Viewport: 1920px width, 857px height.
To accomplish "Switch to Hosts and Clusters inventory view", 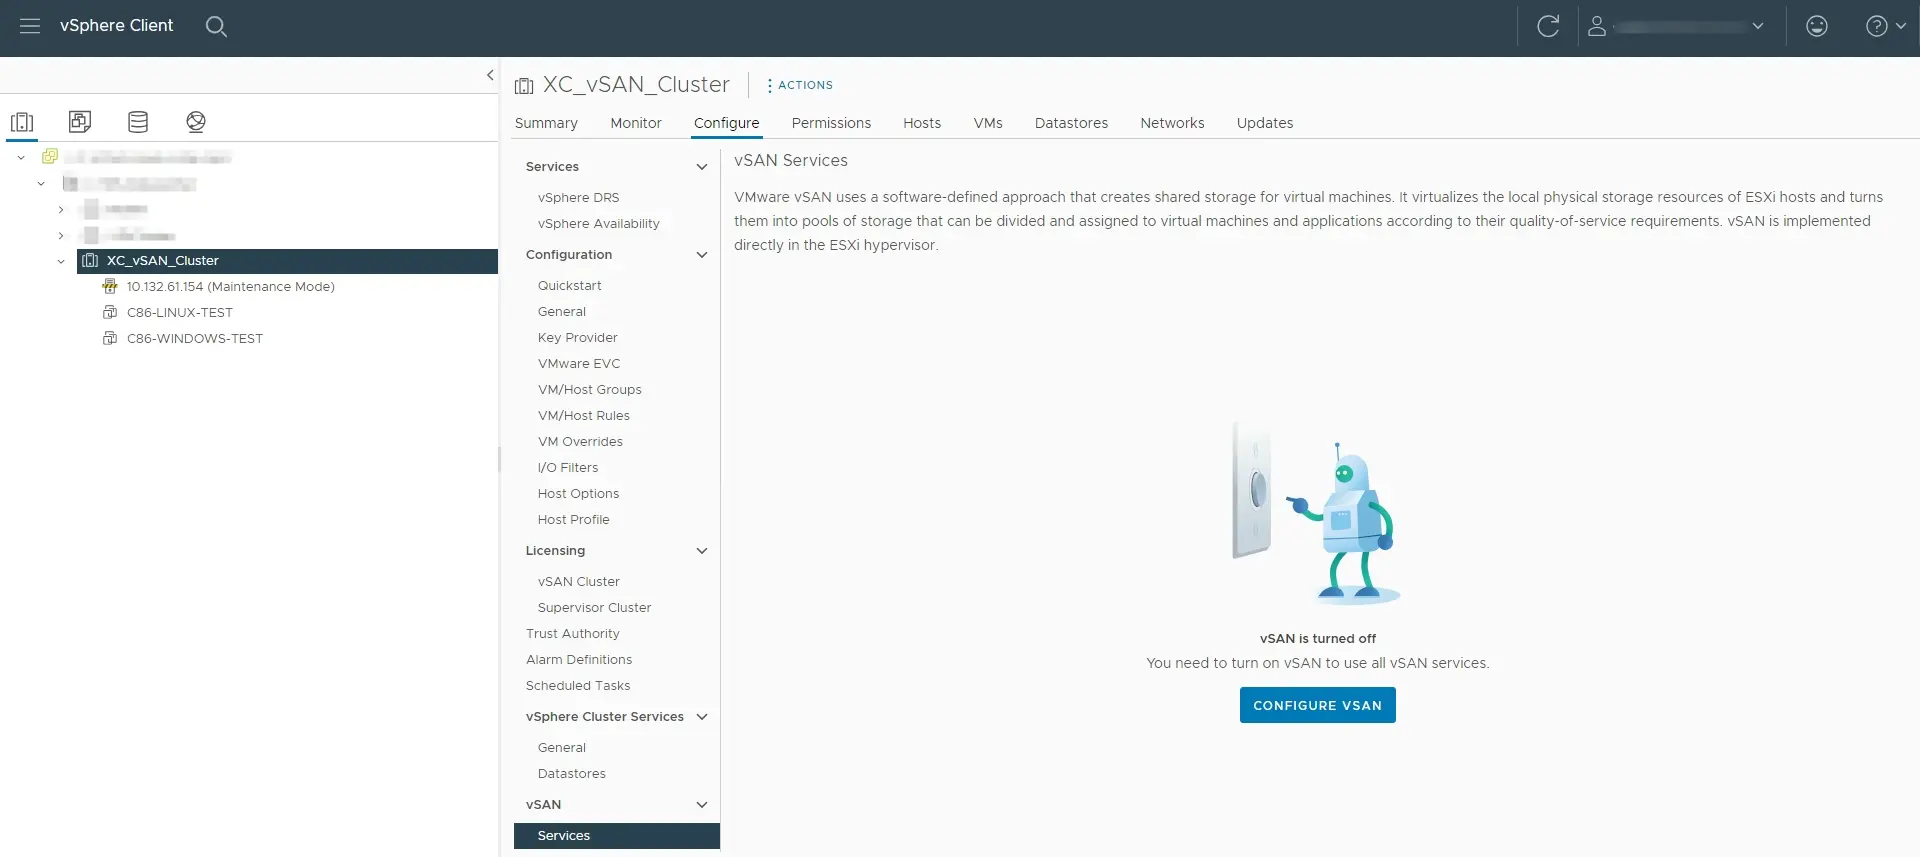I will pyautogui.click(x=22, y=122).
